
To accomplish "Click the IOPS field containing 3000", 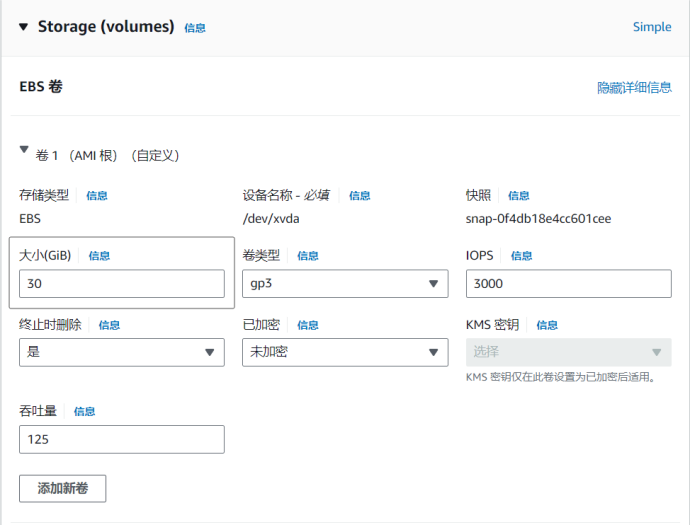I will (x=569, y=284).
